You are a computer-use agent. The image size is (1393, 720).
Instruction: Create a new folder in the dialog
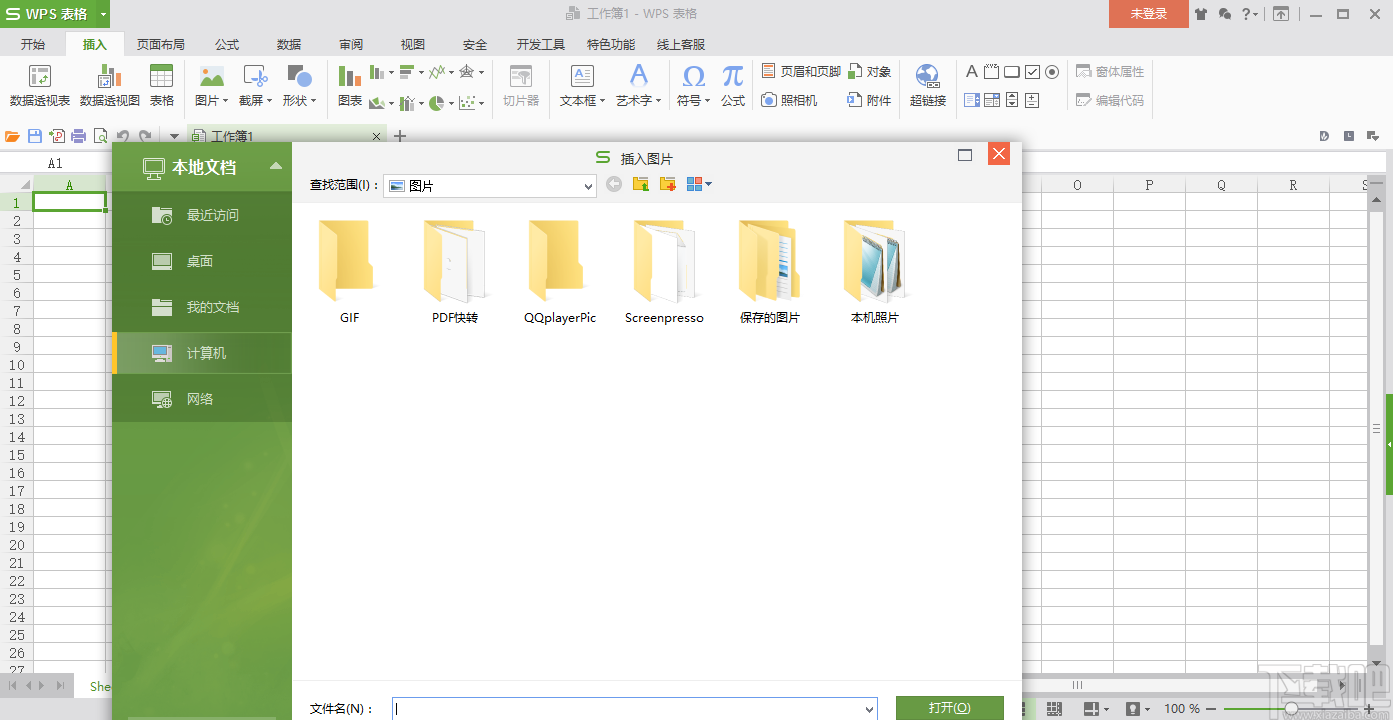[665, 184]
